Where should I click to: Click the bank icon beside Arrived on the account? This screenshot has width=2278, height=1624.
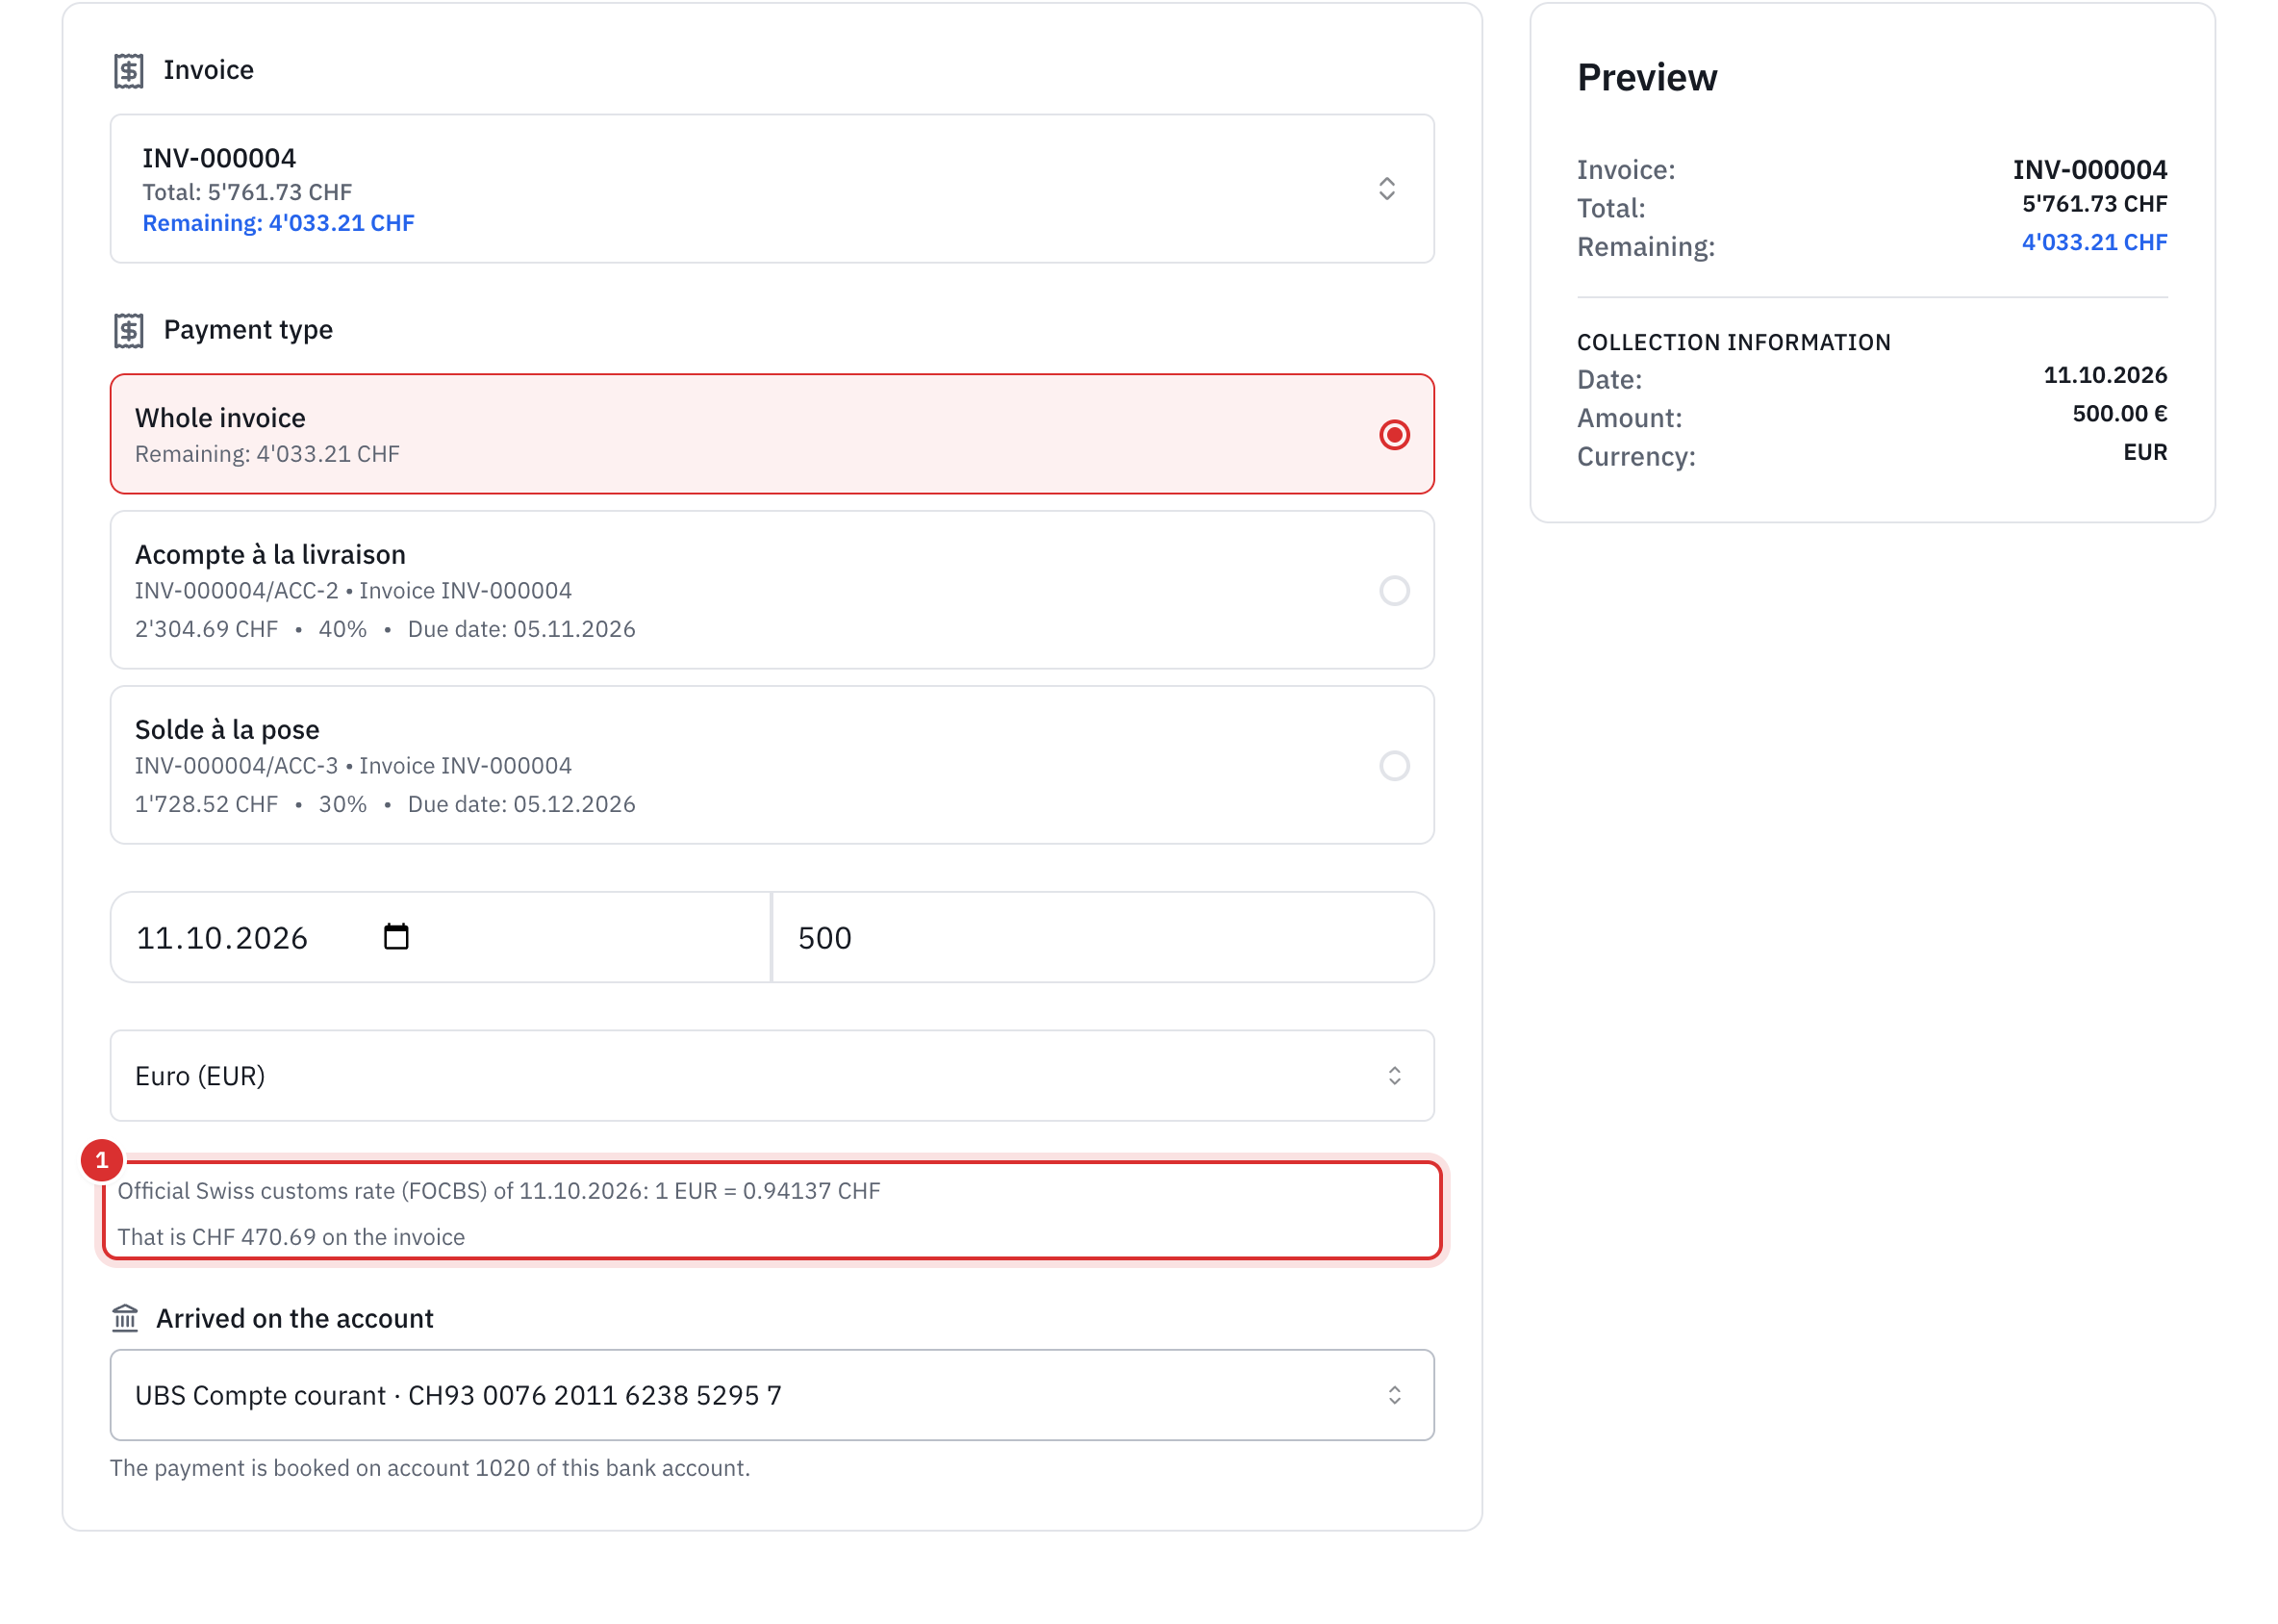[x=125, y=1318]
